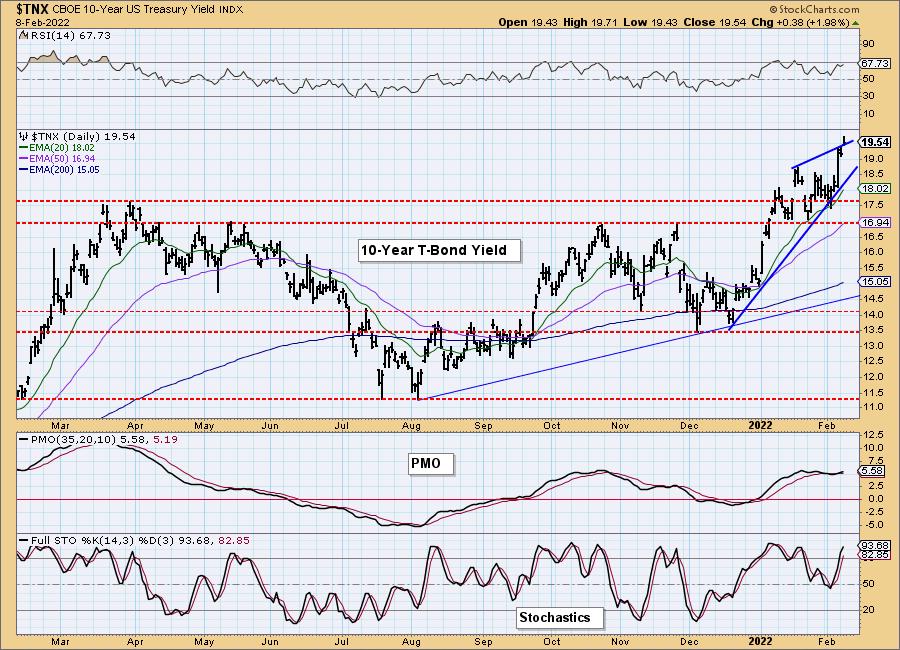Image resolution: width=900 pixels, height=650 pixels.
Task: Click the 67.73 RSI value tag on the right axis
Action: (x=875, y=63)
